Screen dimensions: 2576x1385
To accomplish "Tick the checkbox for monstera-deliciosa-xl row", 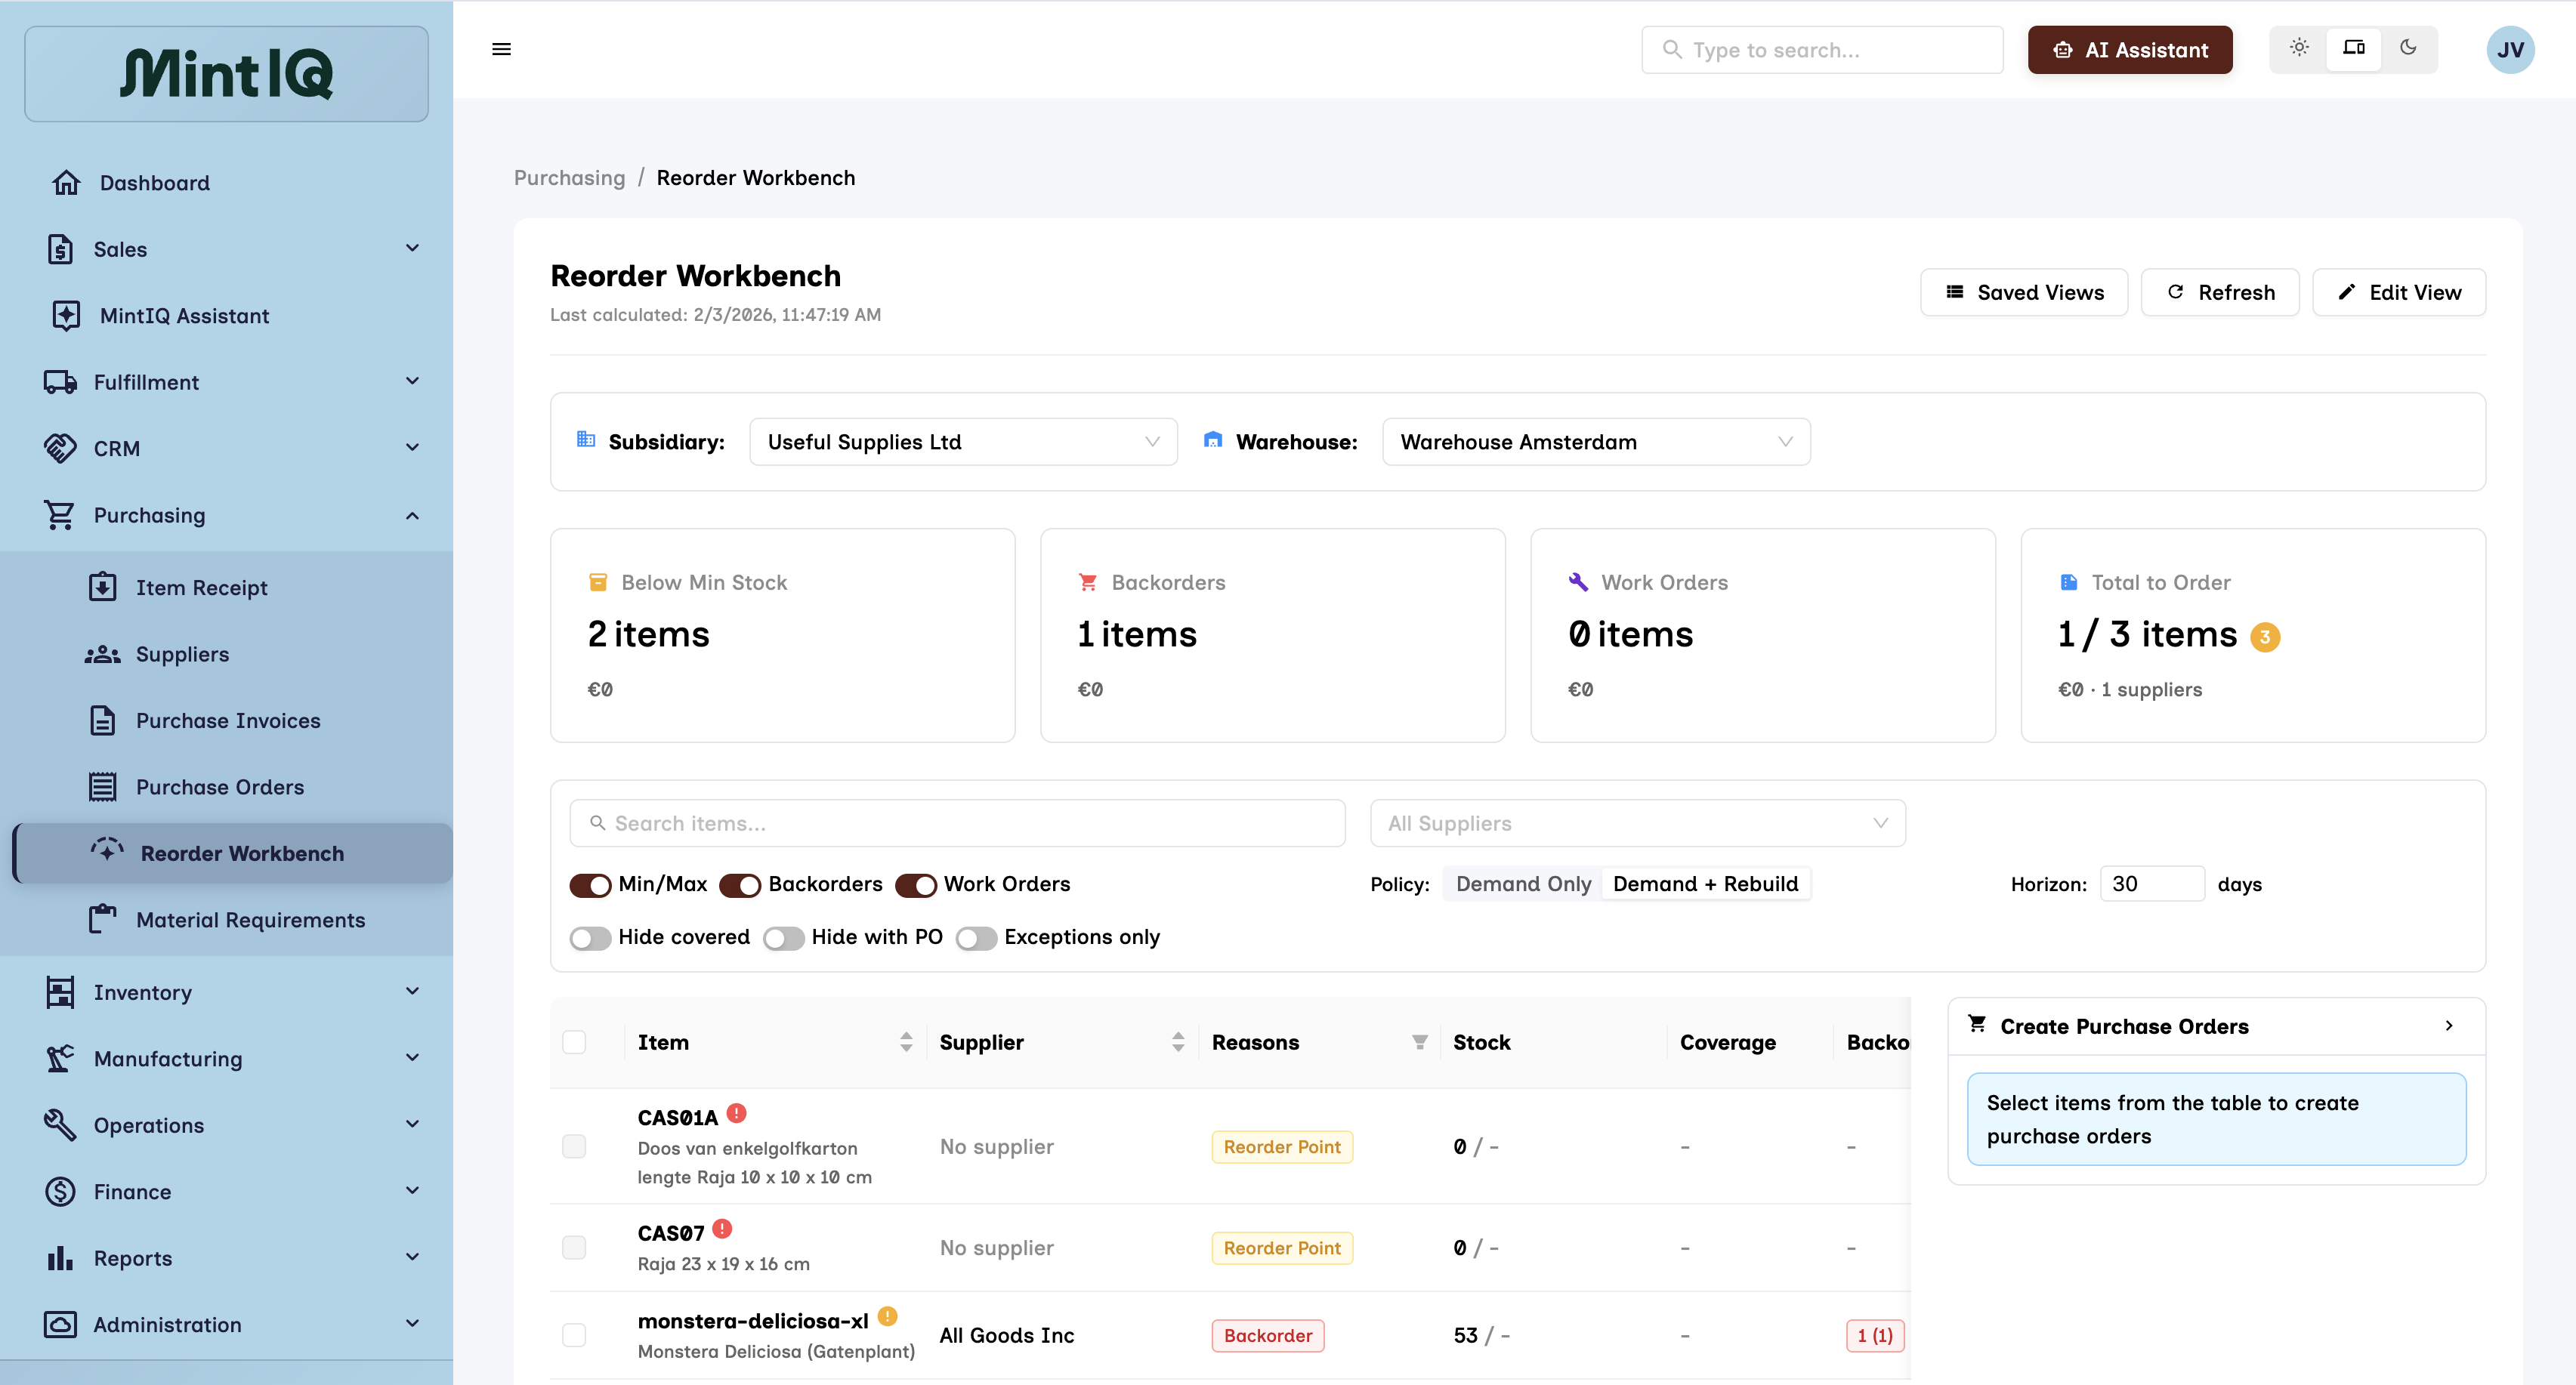I will click(574, 1335).
